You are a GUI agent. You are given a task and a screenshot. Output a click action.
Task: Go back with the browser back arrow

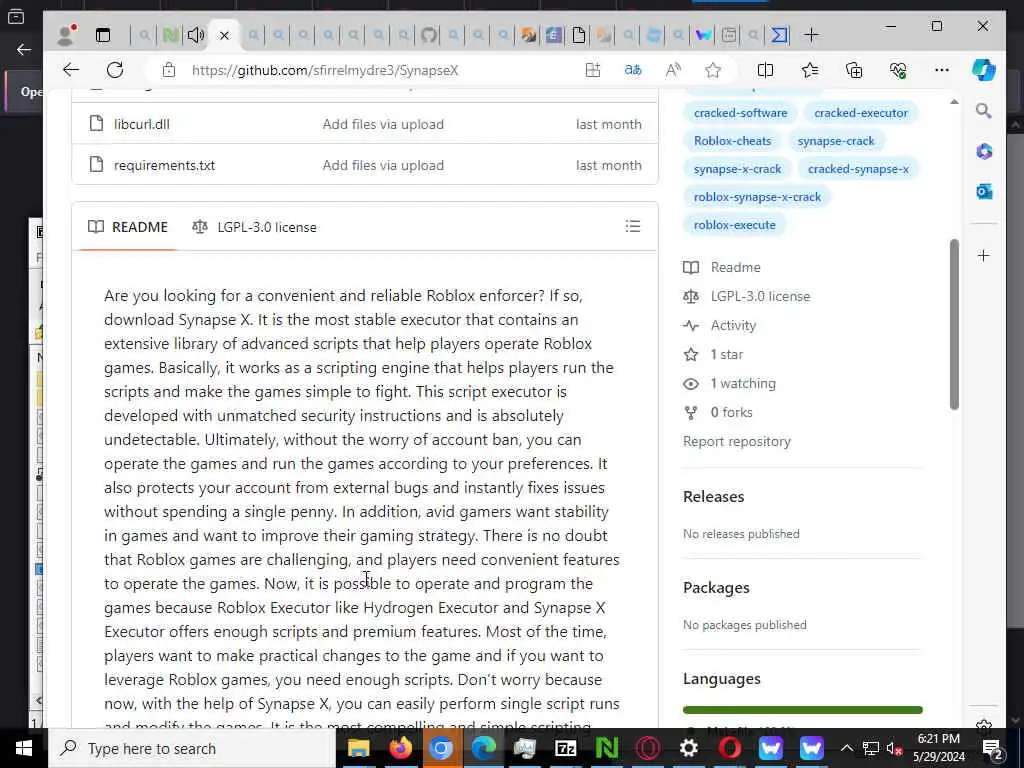coord(71,70)
